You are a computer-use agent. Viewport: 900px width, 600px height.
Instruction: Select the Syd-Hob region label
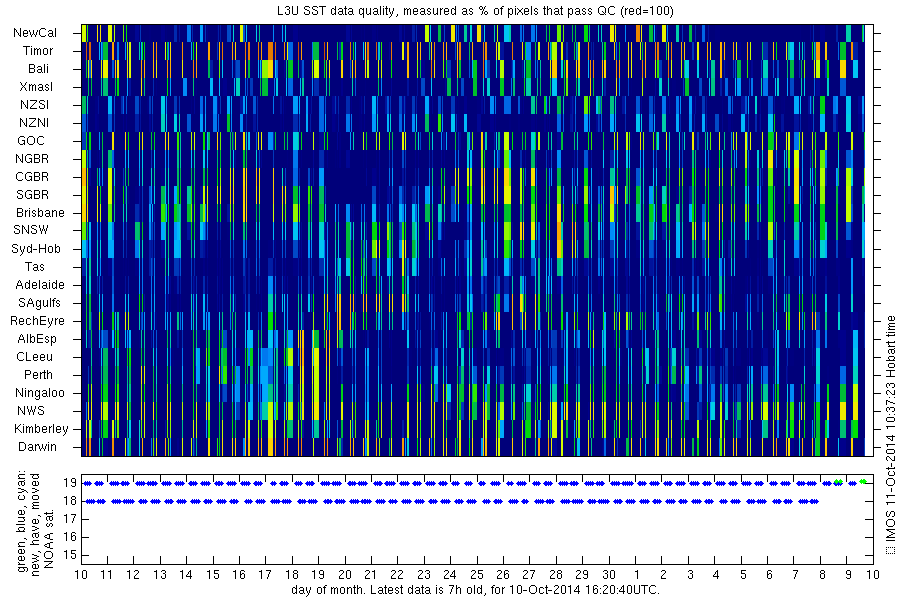36,249
